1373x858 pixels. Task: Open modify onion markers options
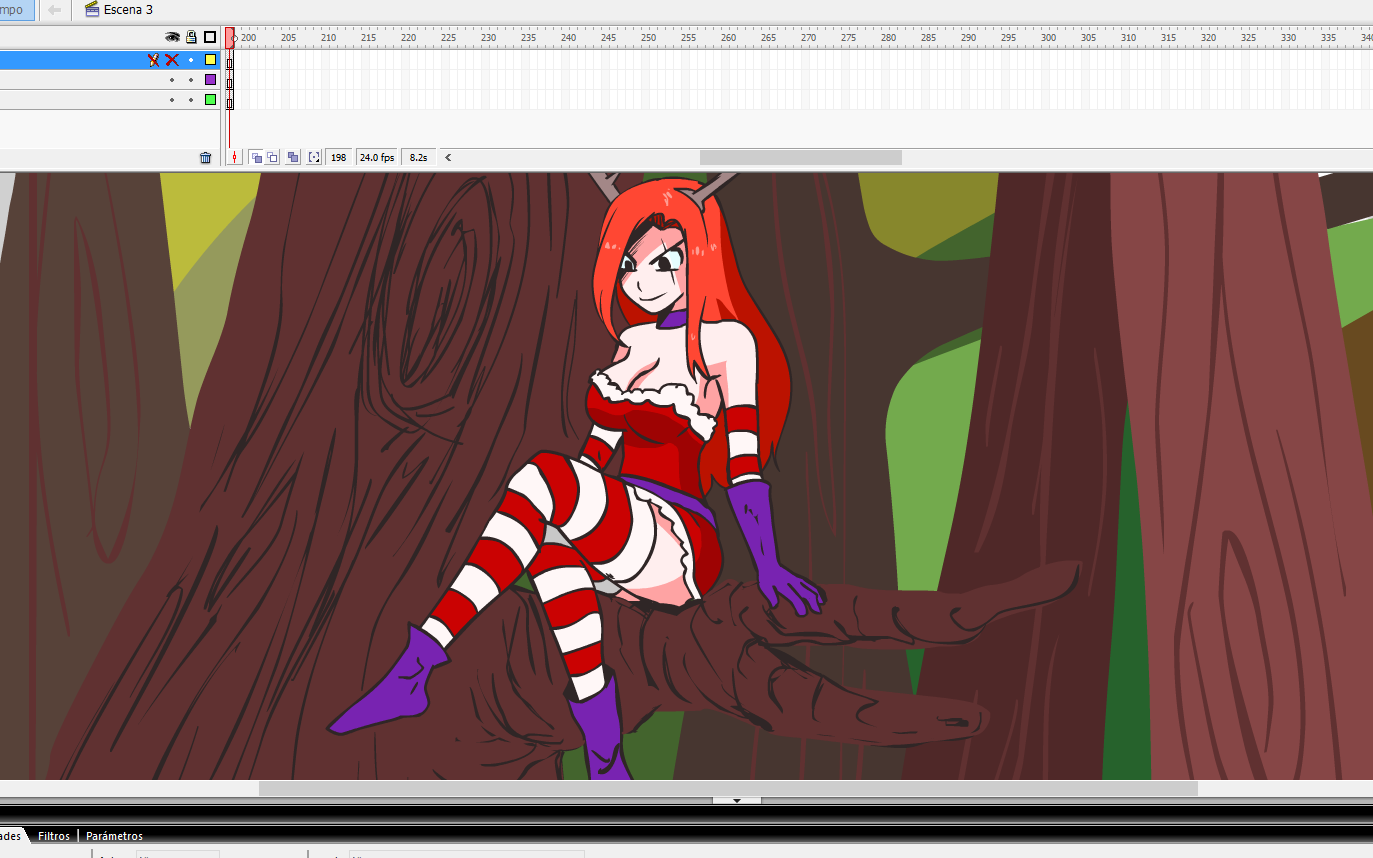[x=314, y=157]
